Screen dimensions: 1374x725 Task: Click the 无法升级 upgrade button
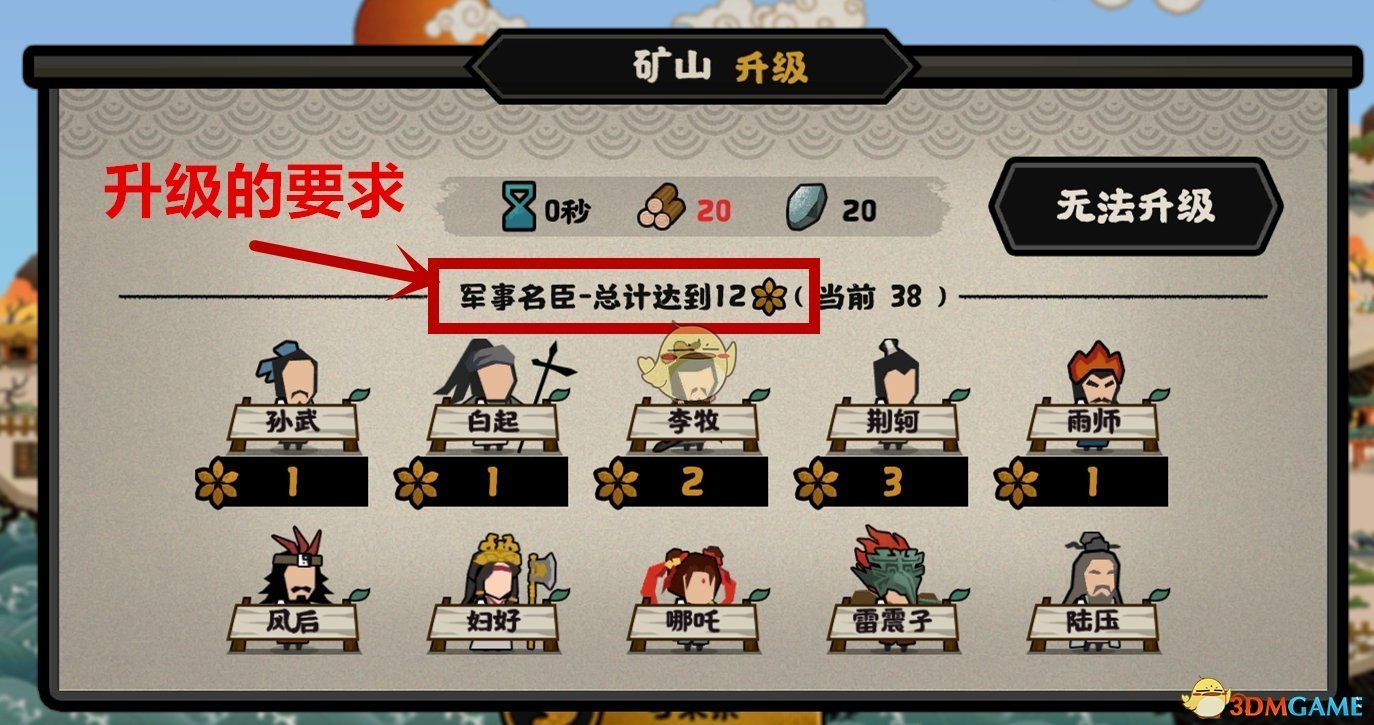[x=1136, y=207]
